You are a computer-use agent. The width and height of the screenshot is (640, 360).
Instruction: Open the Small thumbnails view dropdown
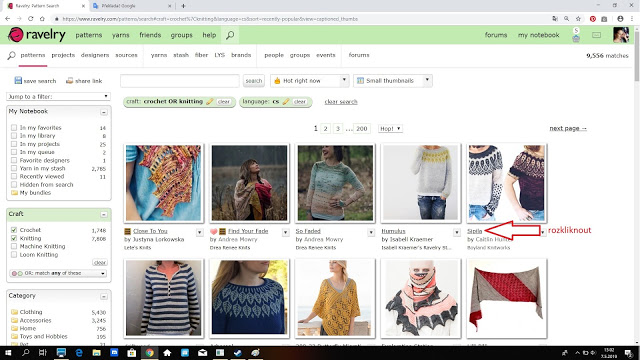tap(393, 81)
